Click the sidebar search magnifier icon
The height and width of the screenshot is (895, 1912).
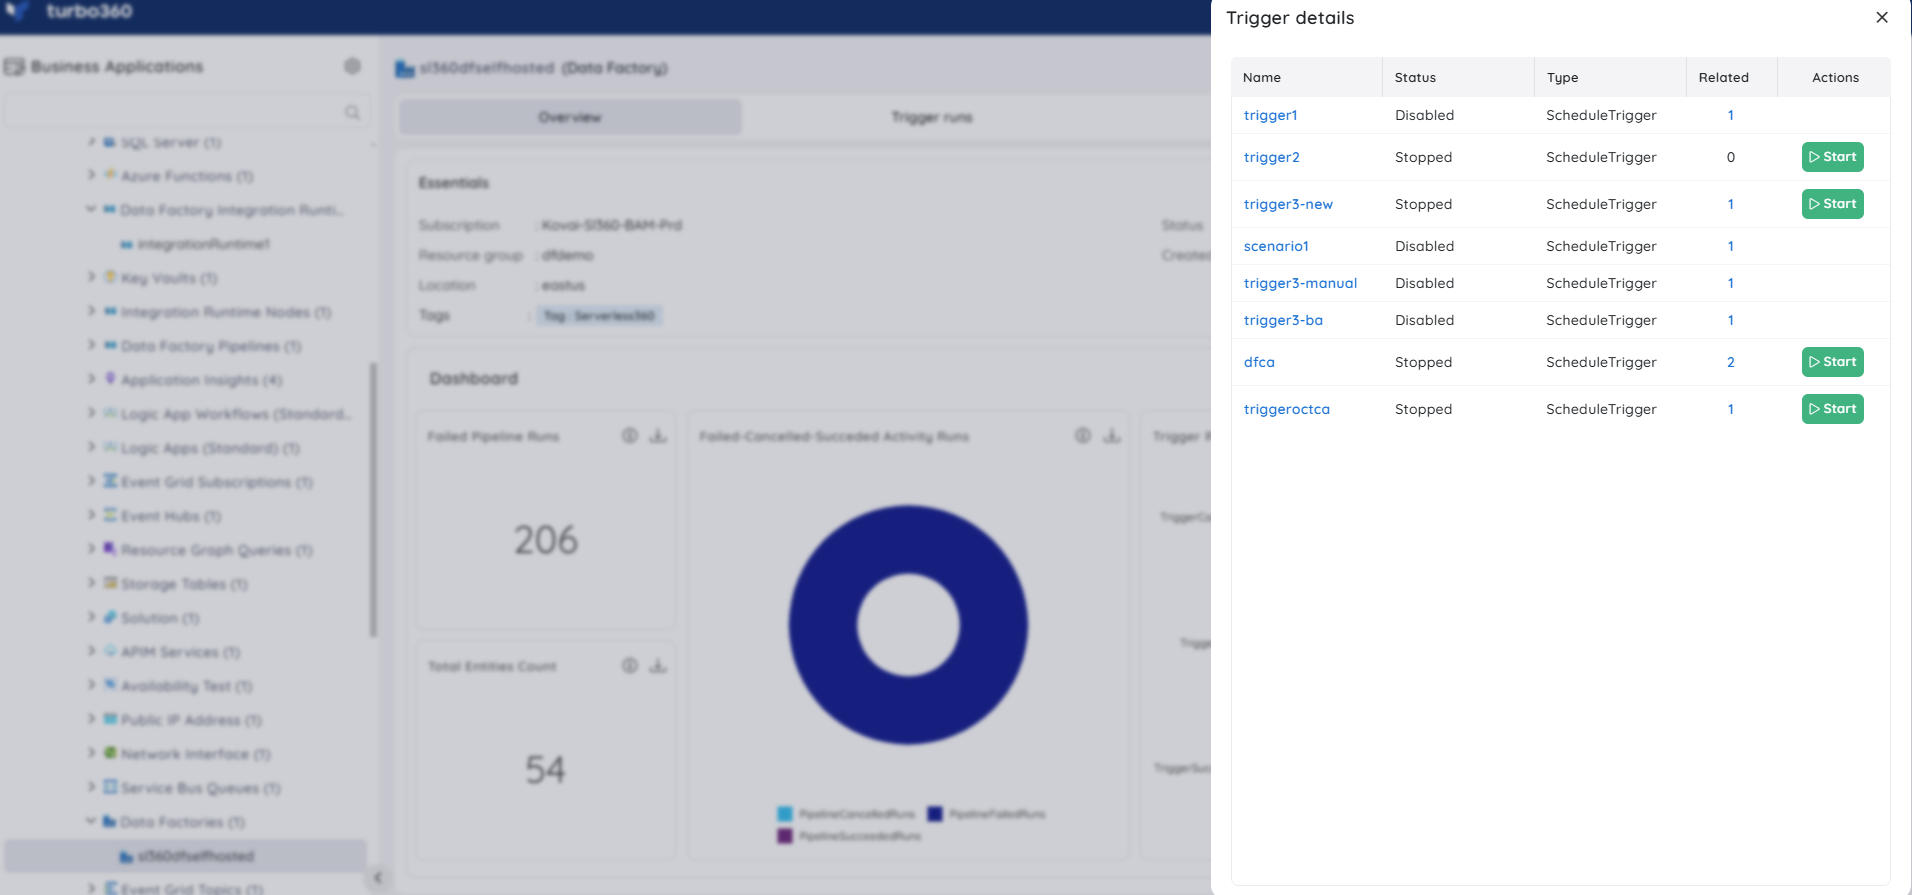pyautogui.click(x=352, y=112)
